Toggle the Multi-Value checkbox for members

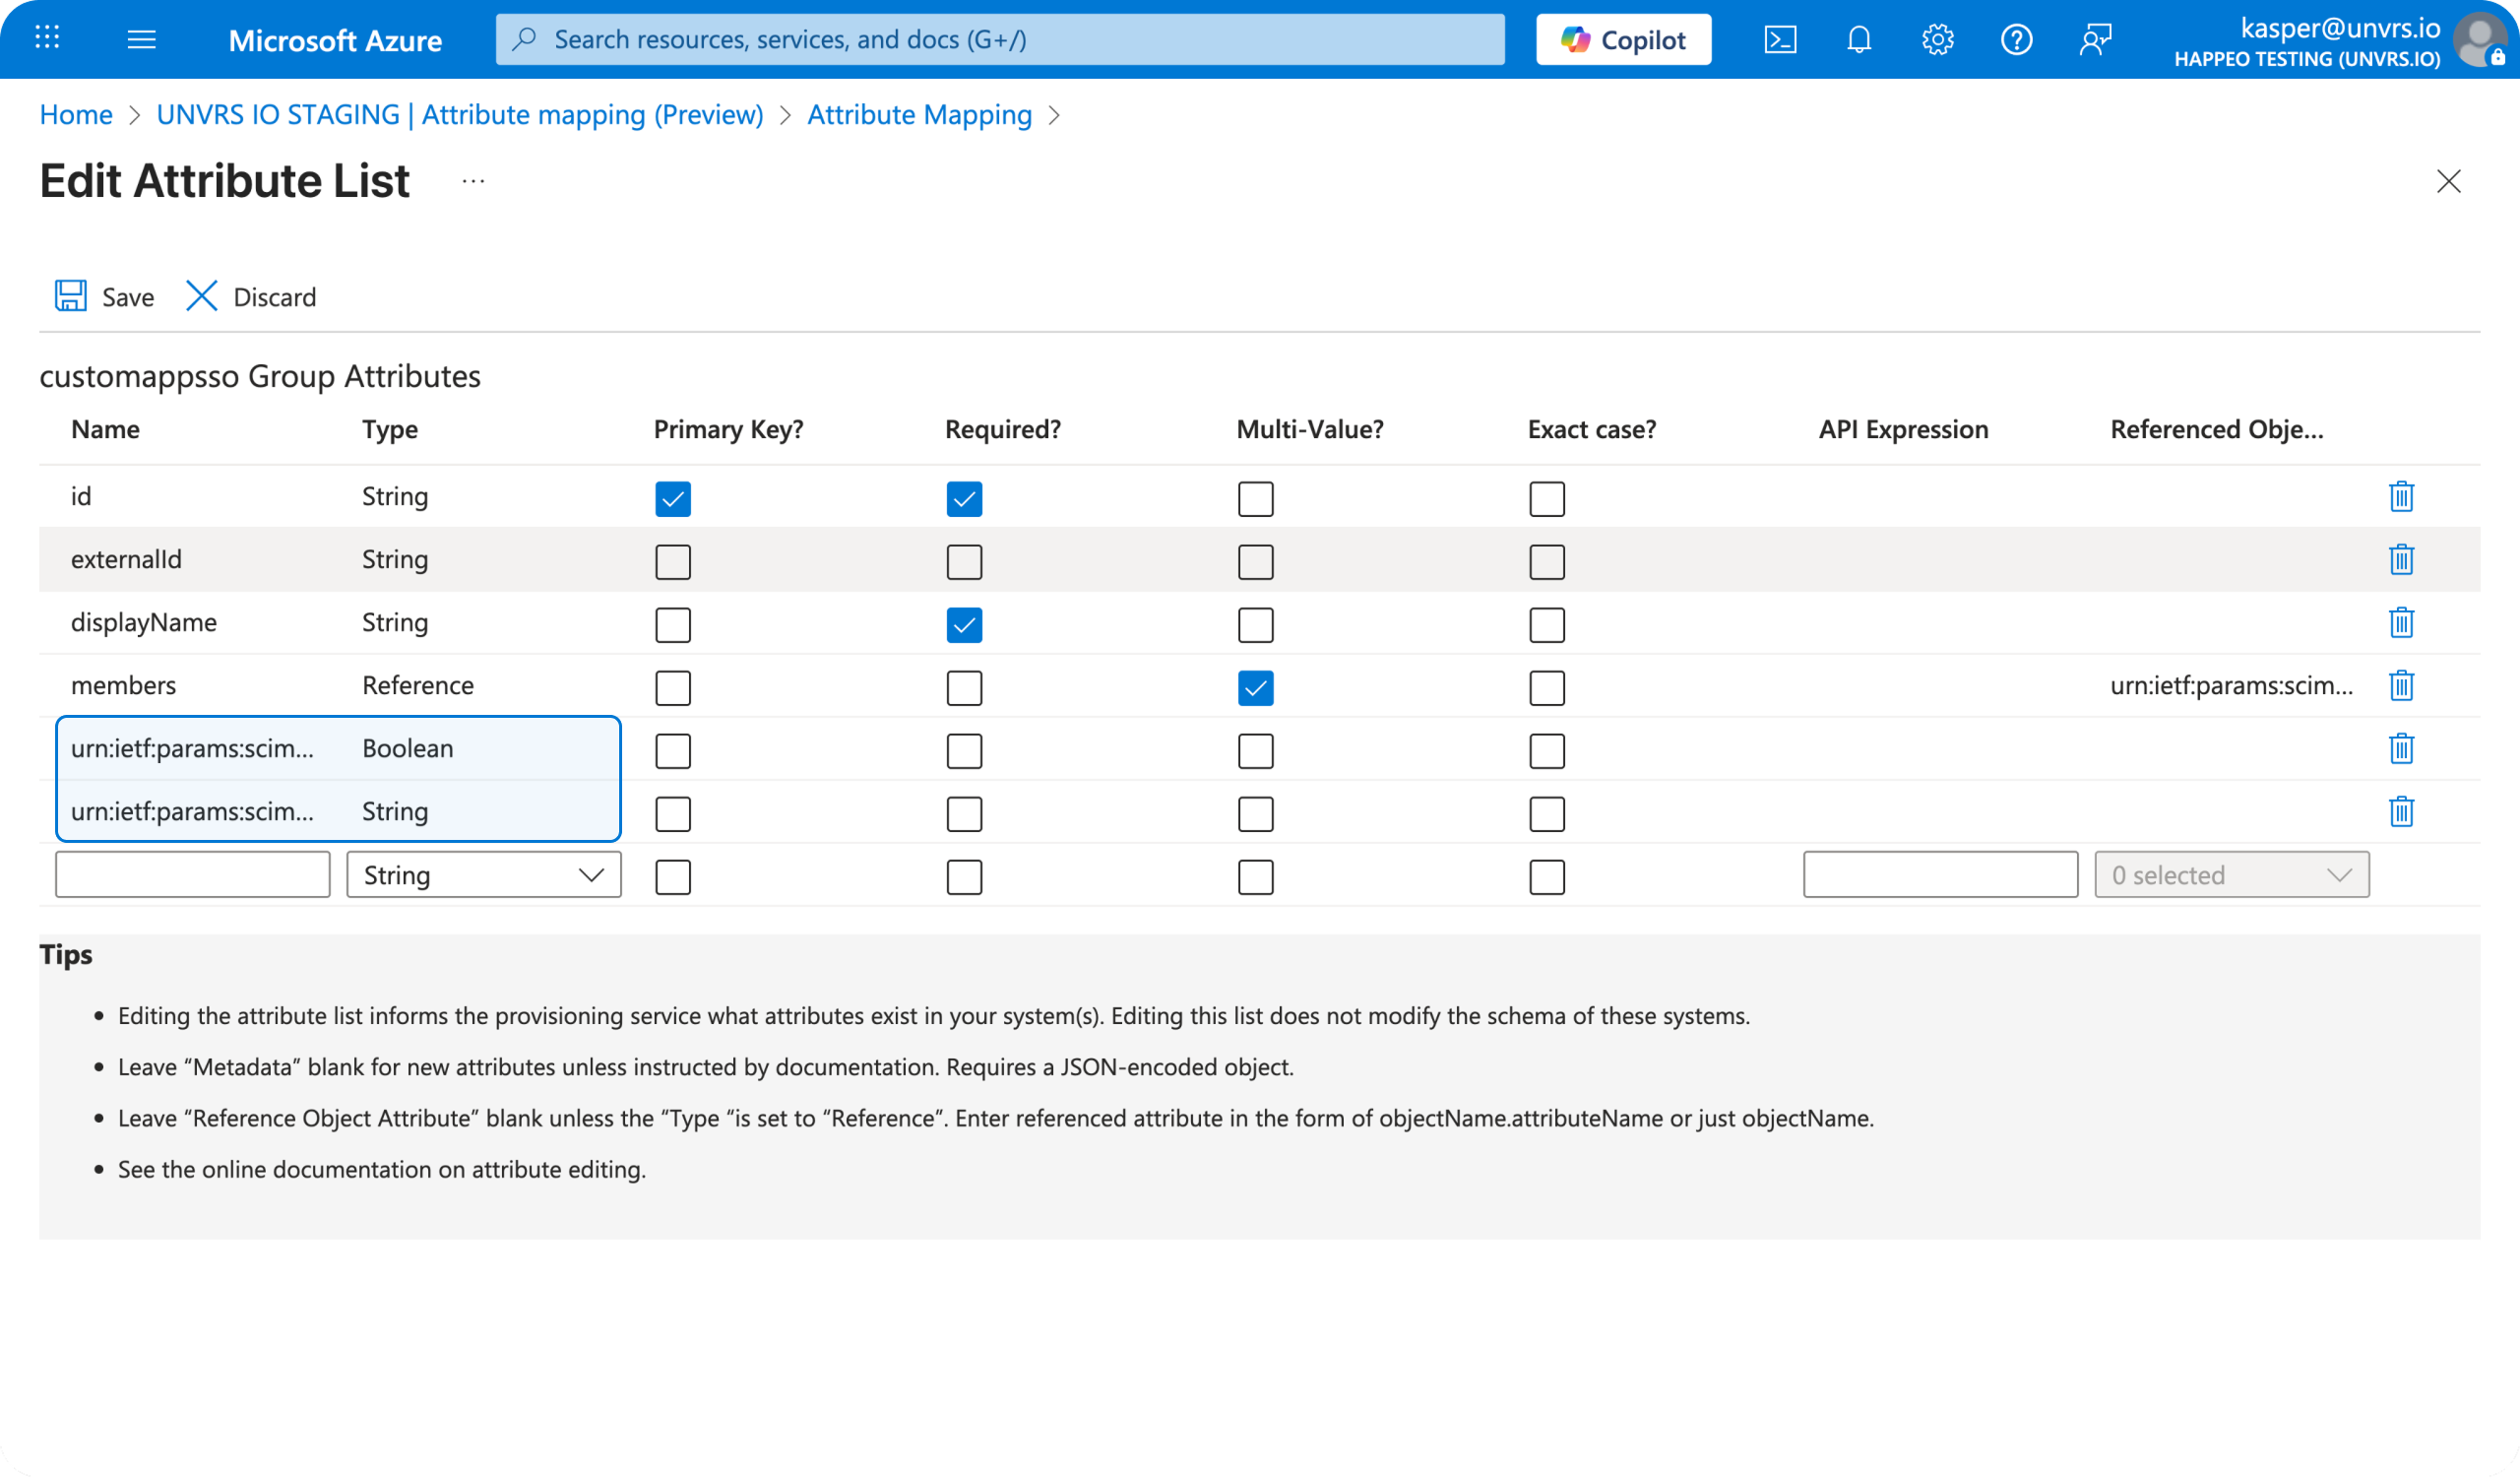(x=1255, y=688)
